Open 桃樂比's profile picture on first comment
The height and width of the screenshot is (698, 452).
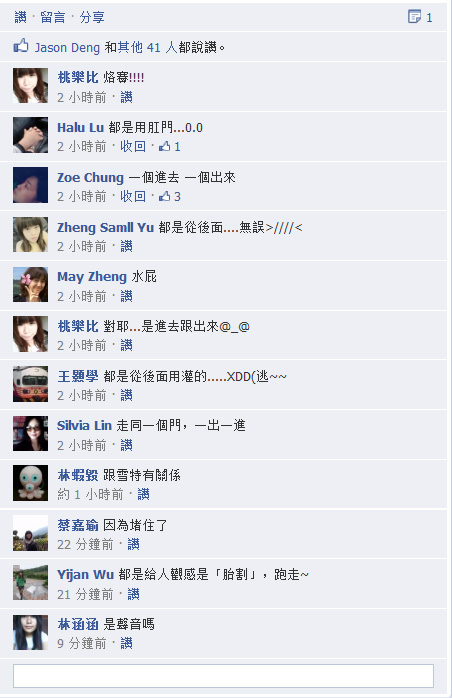click(x=30, y=85)
